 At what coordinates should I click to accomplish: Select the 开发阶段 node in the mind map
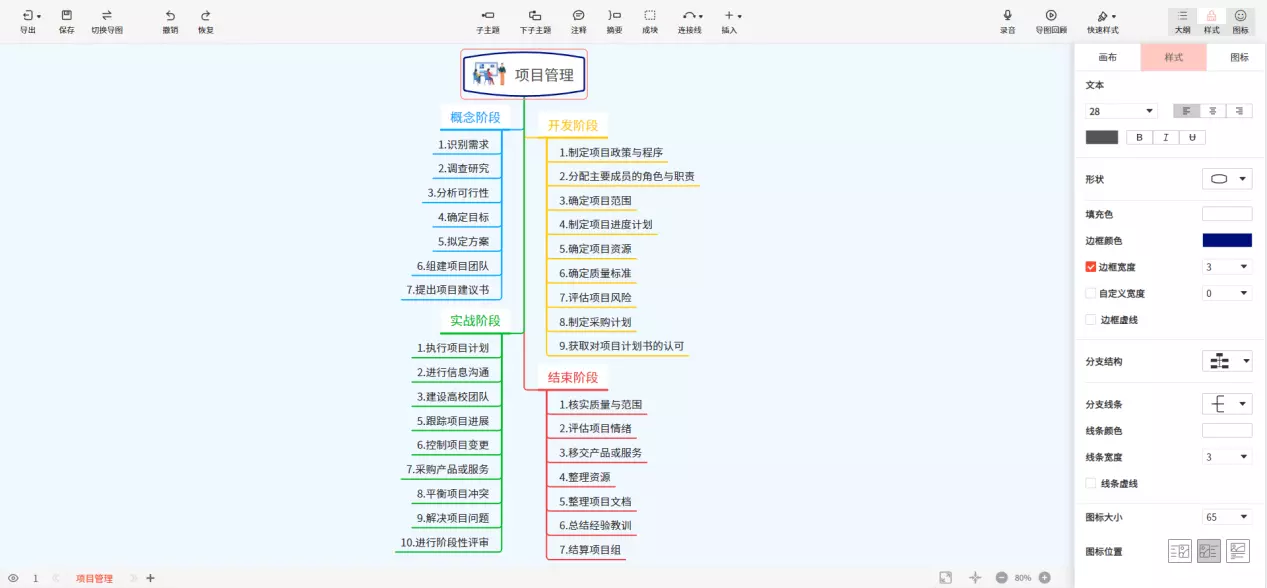572,125
